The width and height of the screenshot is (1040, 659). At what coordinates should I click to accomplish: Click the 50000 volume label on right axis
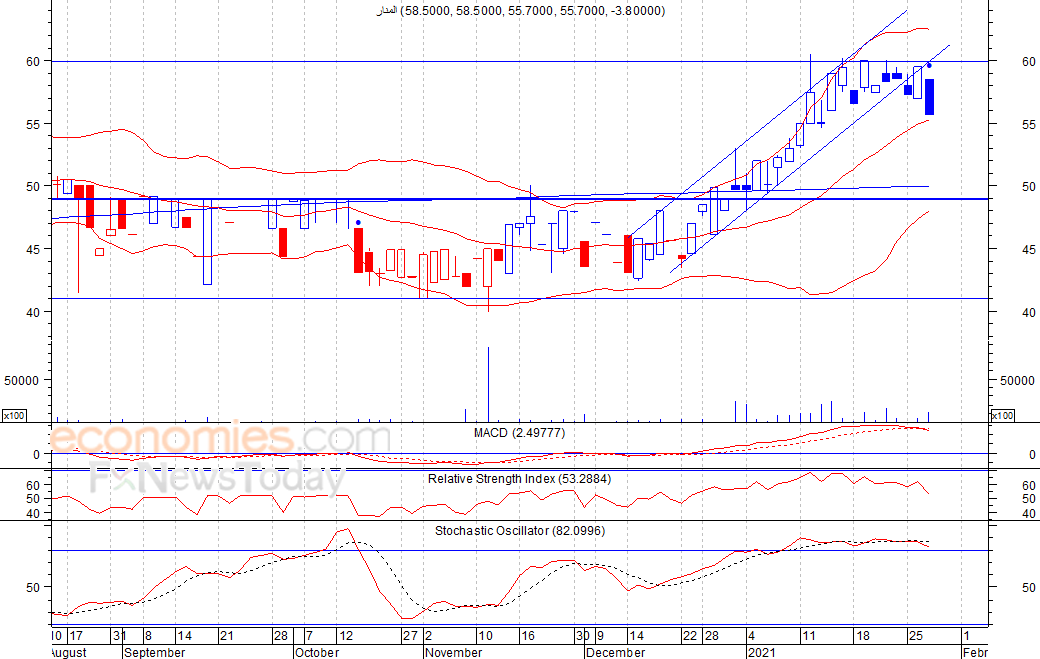(x=1017, y=381)
